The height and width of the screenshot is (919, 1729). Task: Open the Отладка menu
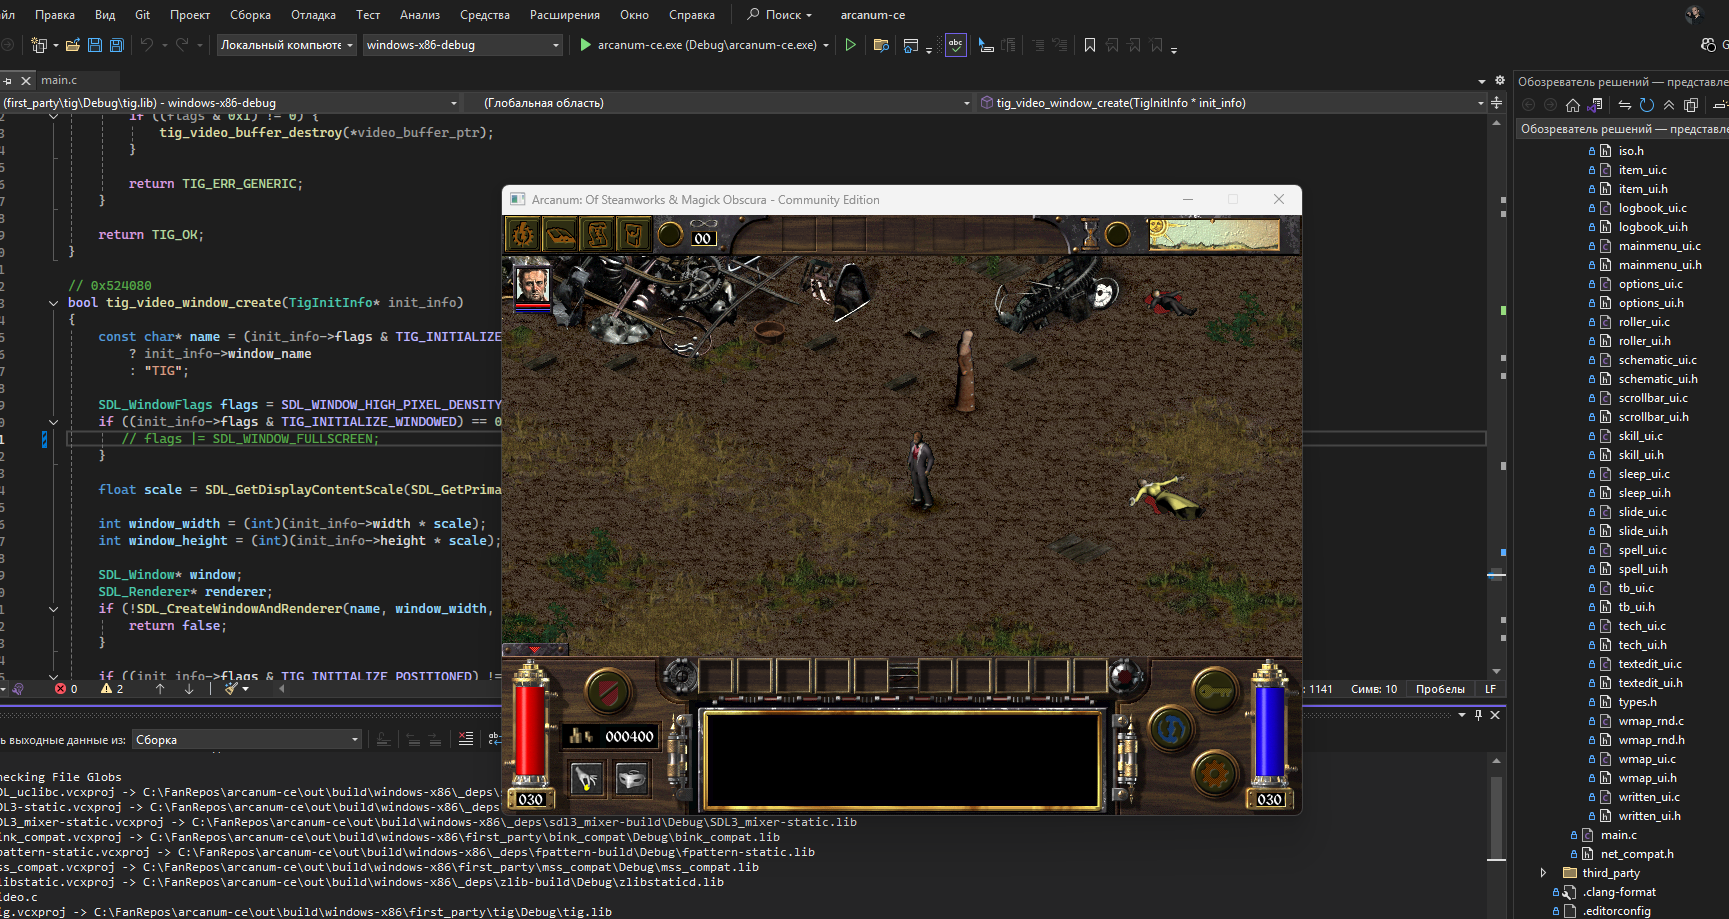(313, 15)
